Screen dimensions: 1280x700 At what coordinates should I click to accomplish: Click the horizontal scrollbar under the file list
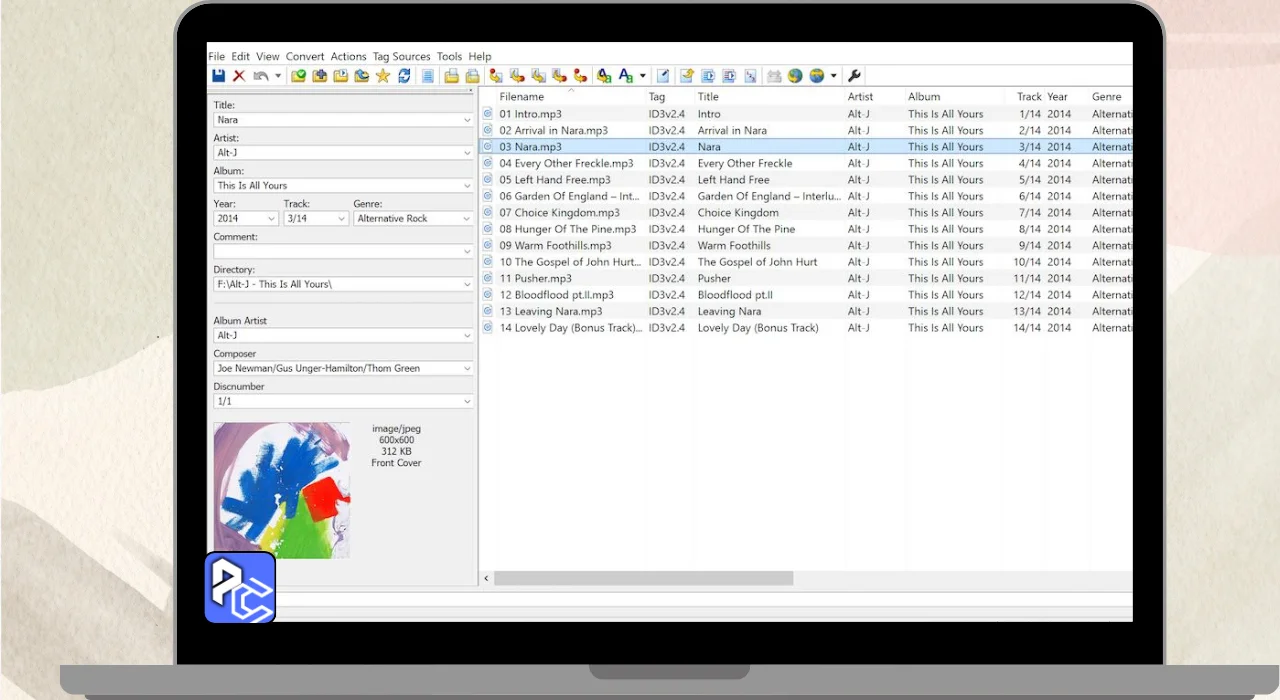click(643, 578)
